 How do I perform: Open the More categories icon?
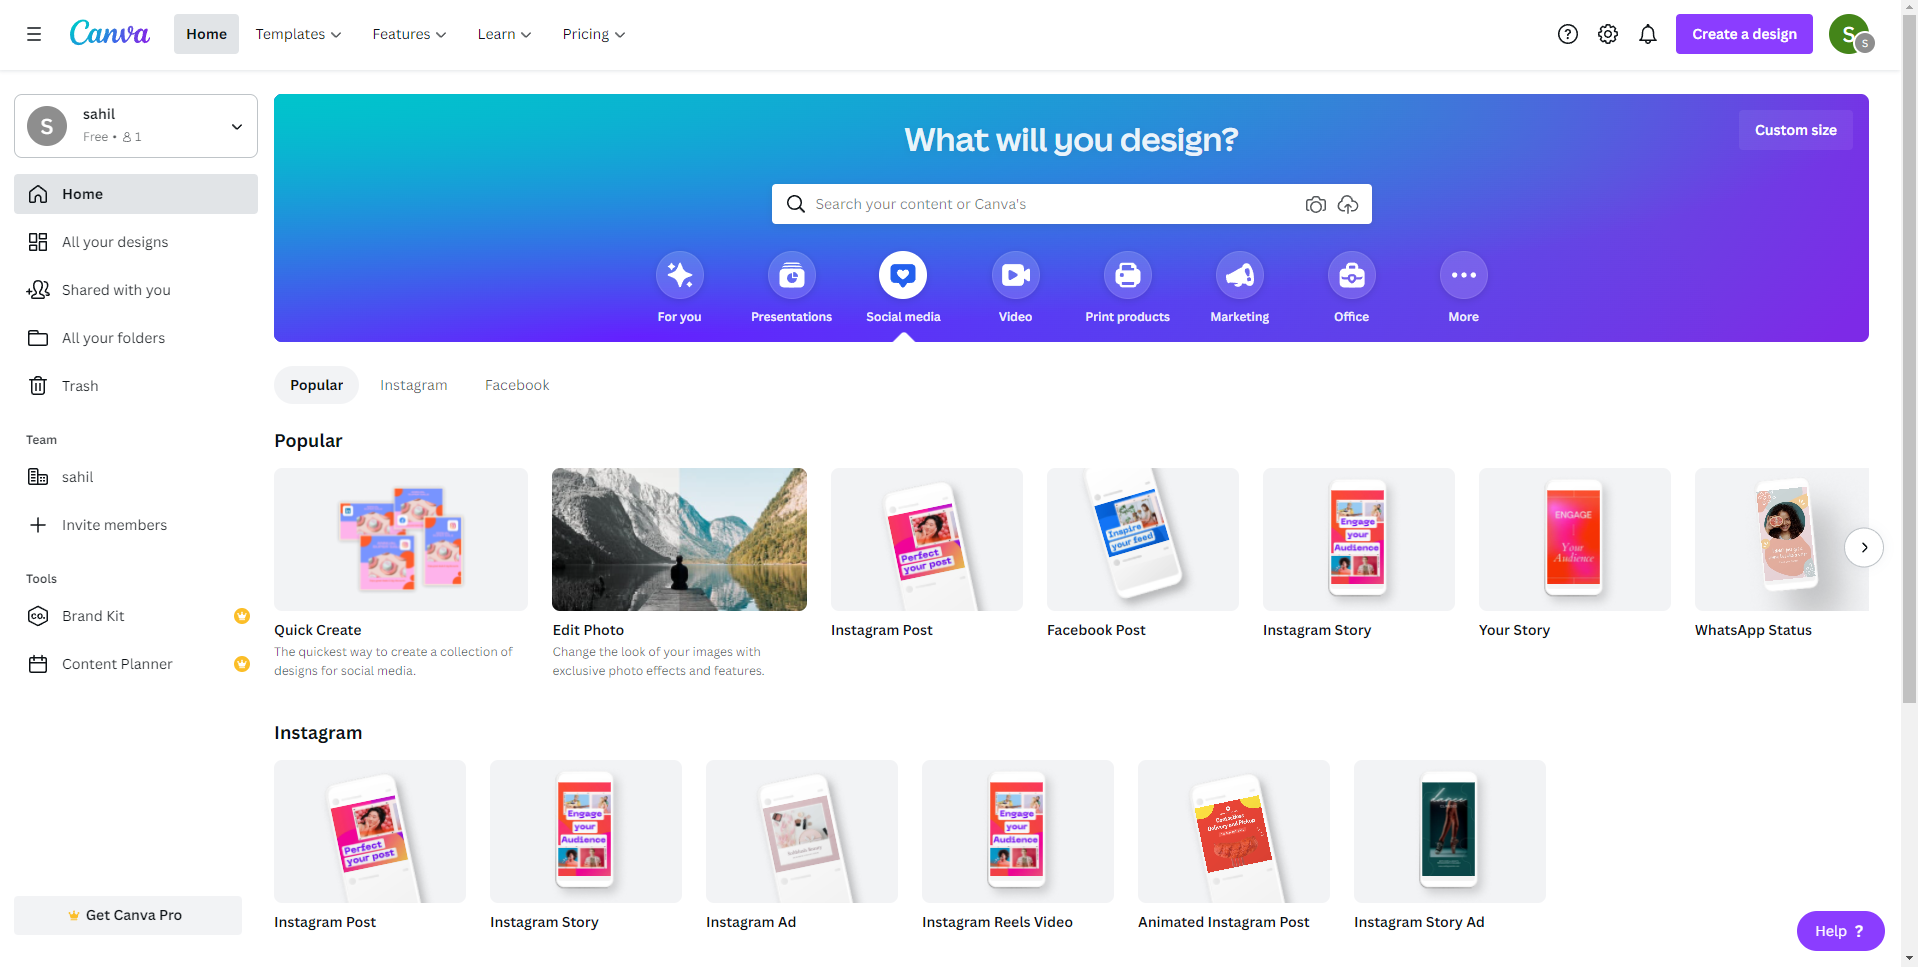coord(1464,275)
